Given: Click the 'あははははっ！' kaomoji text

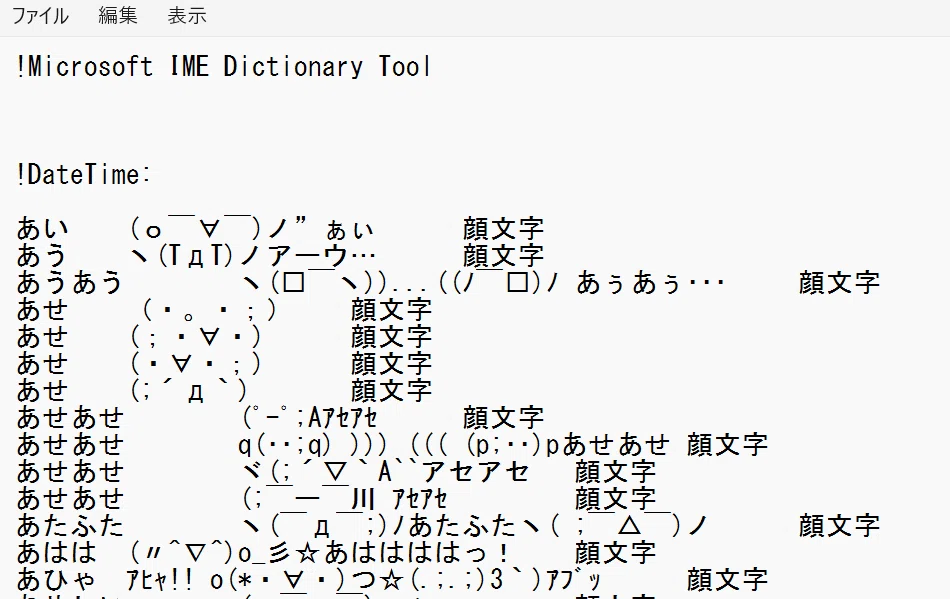Looking at the screenshot, I should 419,552.
